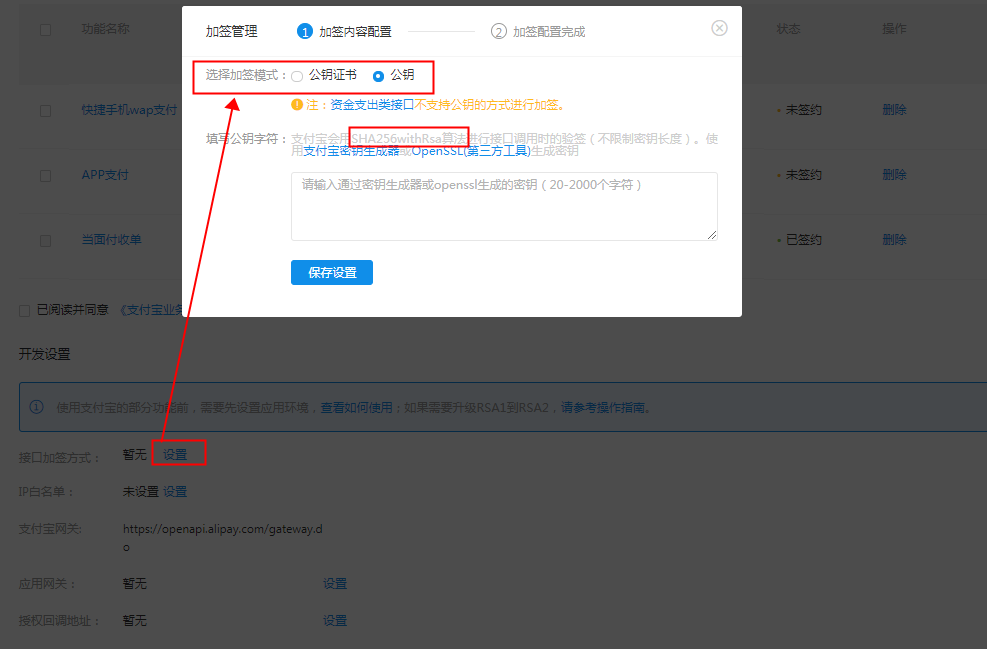Tick the checkbox for 快捷手机wap支付 row
The height and width of the screenshot is (649, 987).
coord(45,111)
